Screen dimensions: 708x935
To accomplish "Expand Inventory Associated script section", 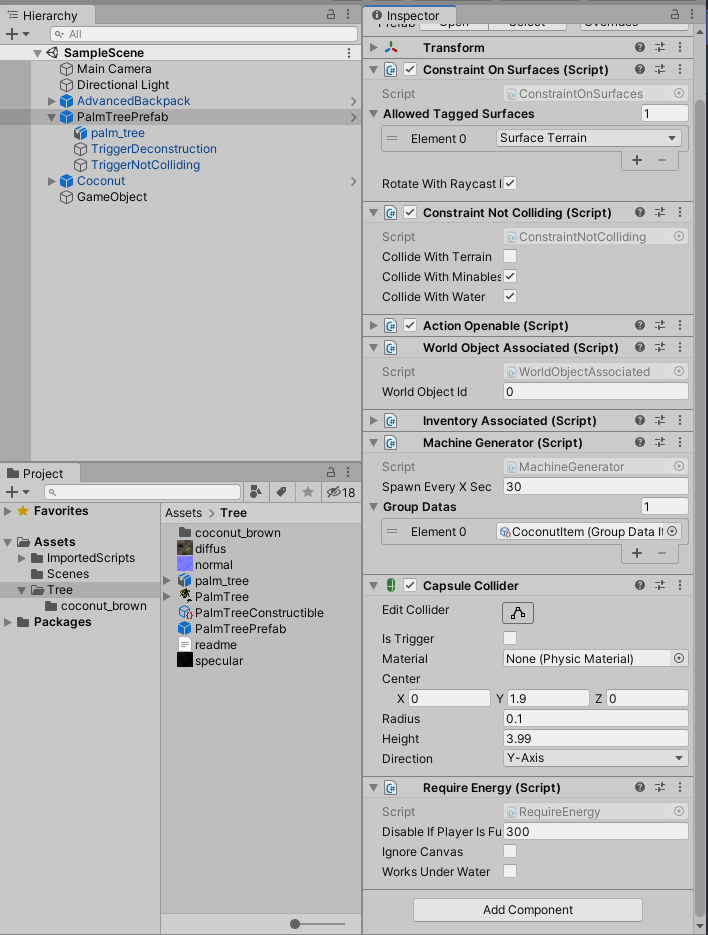I will pyautogui.click(x=373, y=420).
